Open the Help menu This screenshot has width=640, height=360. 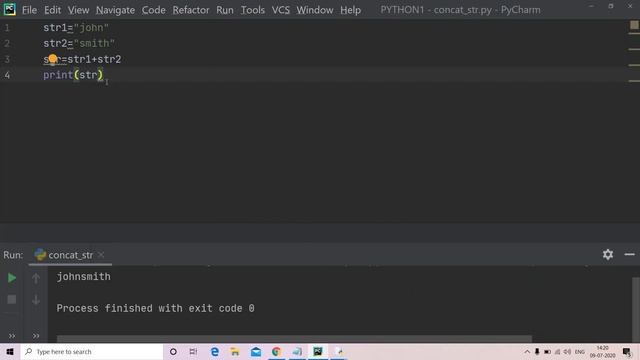click(x=350, y=10)
